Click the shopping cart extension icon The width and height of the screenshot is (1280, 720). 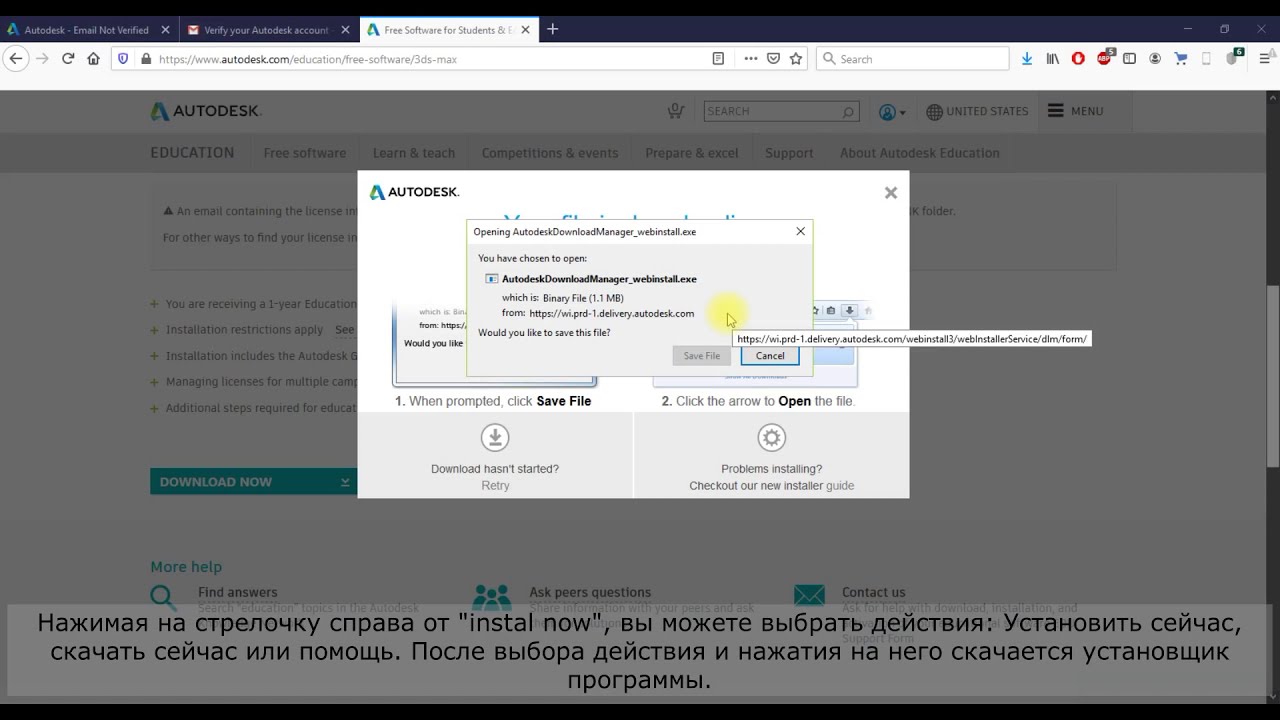point(1181,59)
